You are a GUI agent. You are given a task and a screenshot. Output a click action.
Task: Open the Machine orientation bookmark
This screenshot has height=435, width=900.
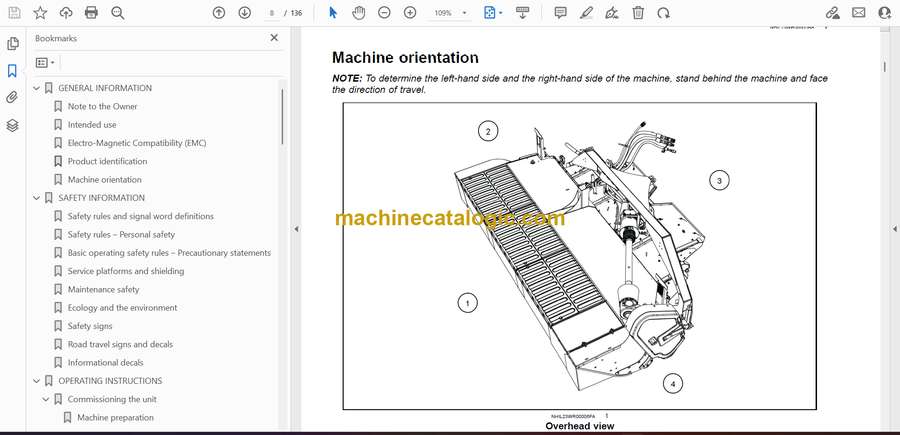pyautogui.click(x=104, y=180)
